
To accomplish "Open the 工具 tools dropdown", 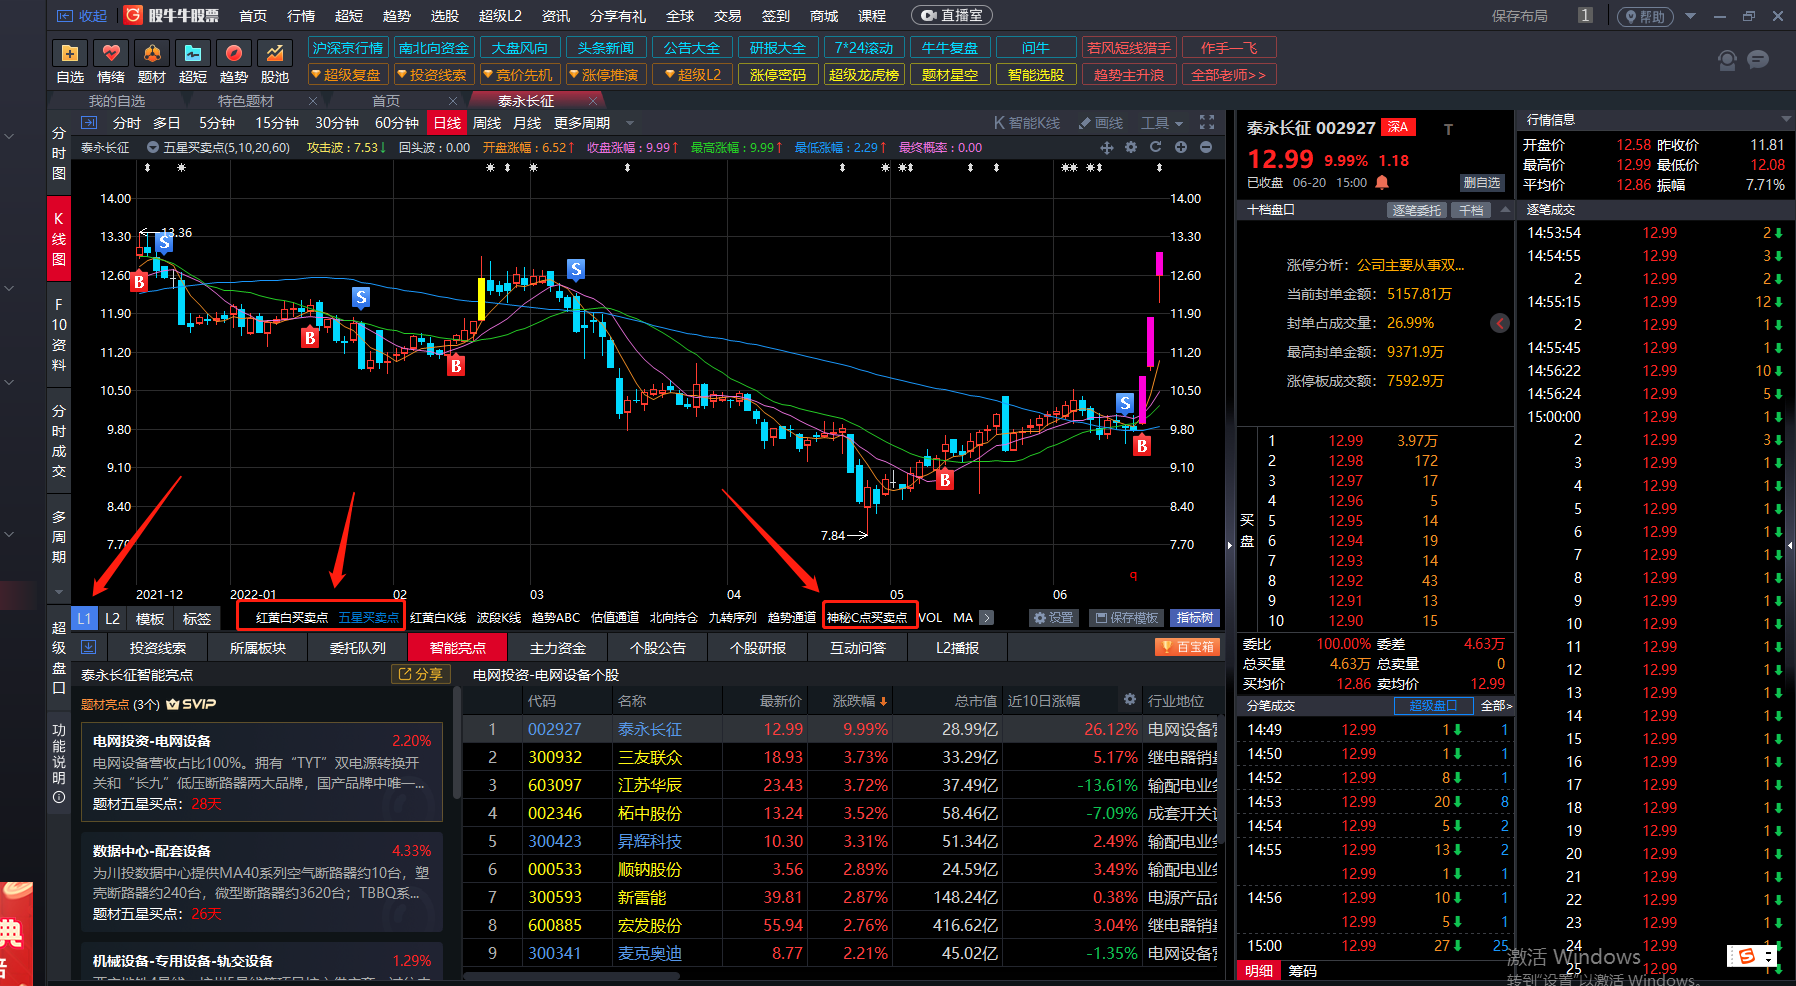I will click(1163, 123).
